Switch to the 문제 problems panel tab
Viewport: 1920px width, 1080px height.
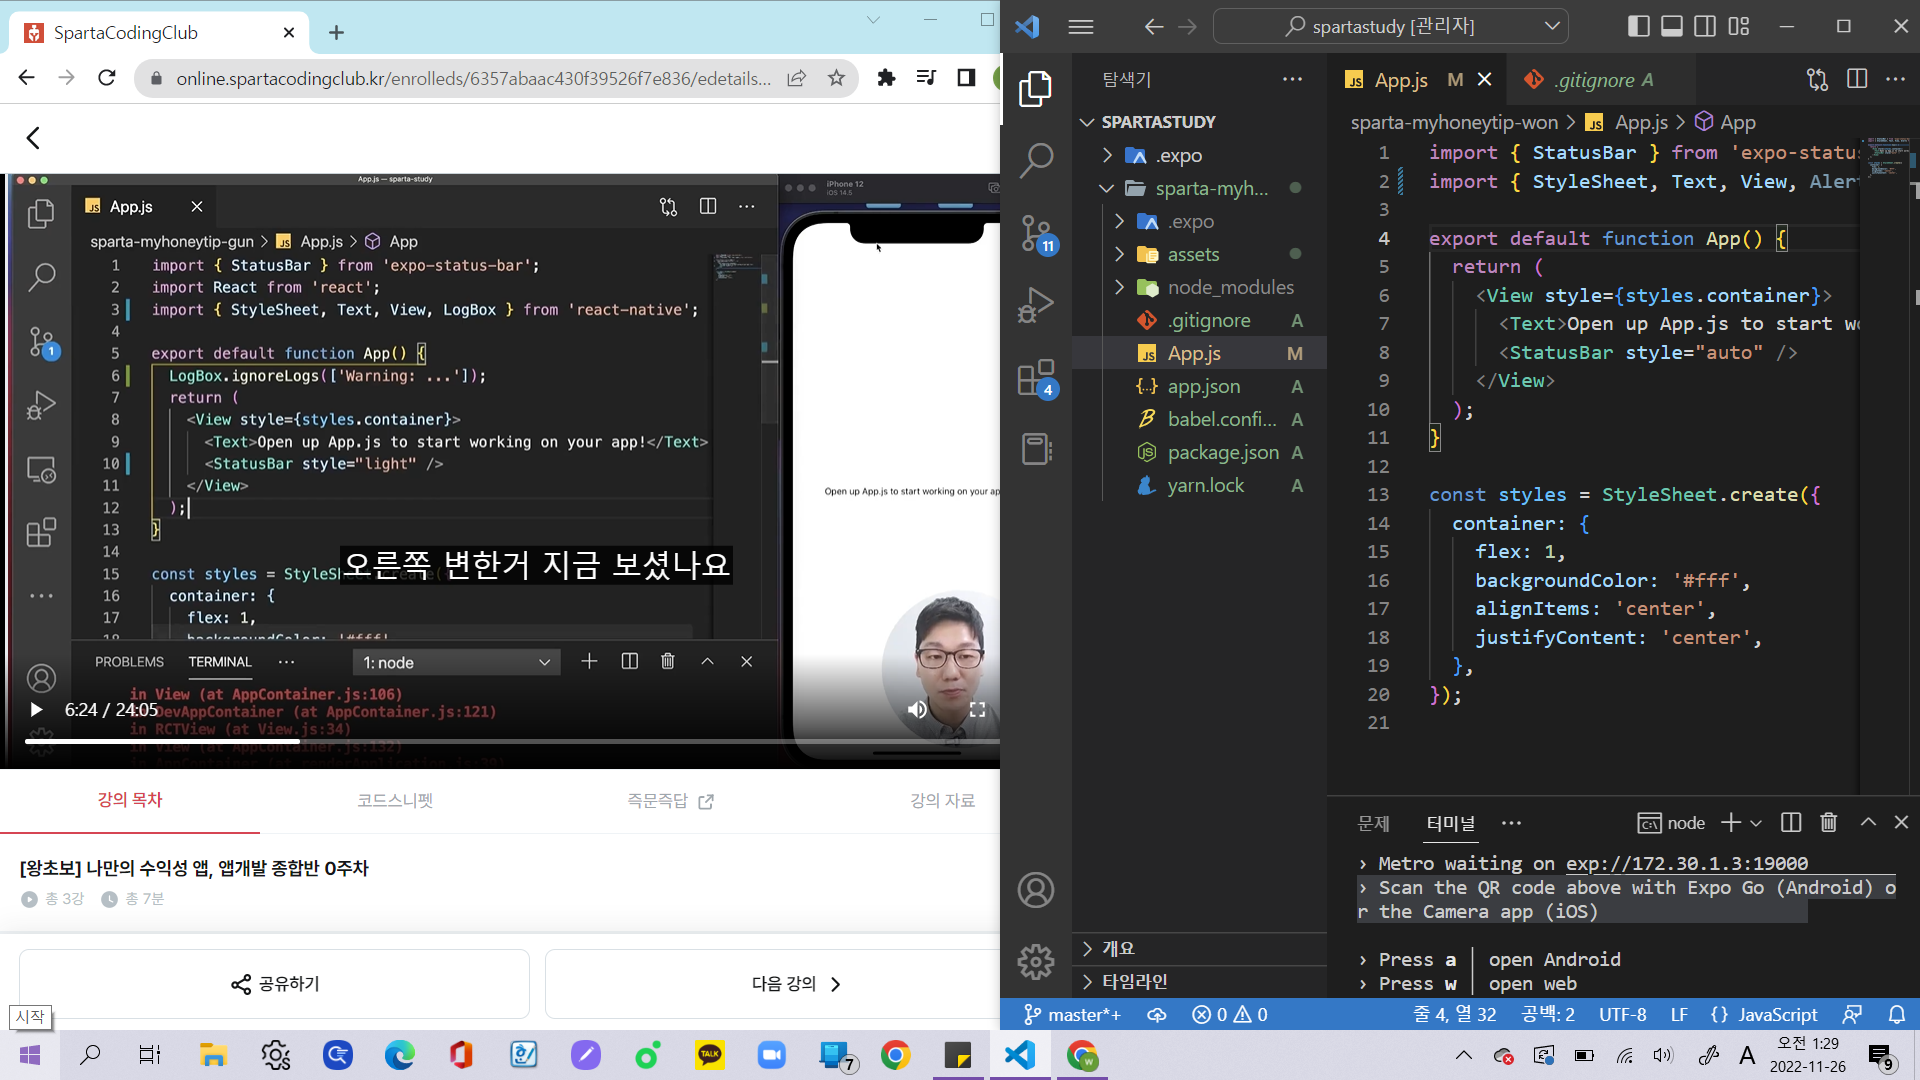pos(1373,823)
